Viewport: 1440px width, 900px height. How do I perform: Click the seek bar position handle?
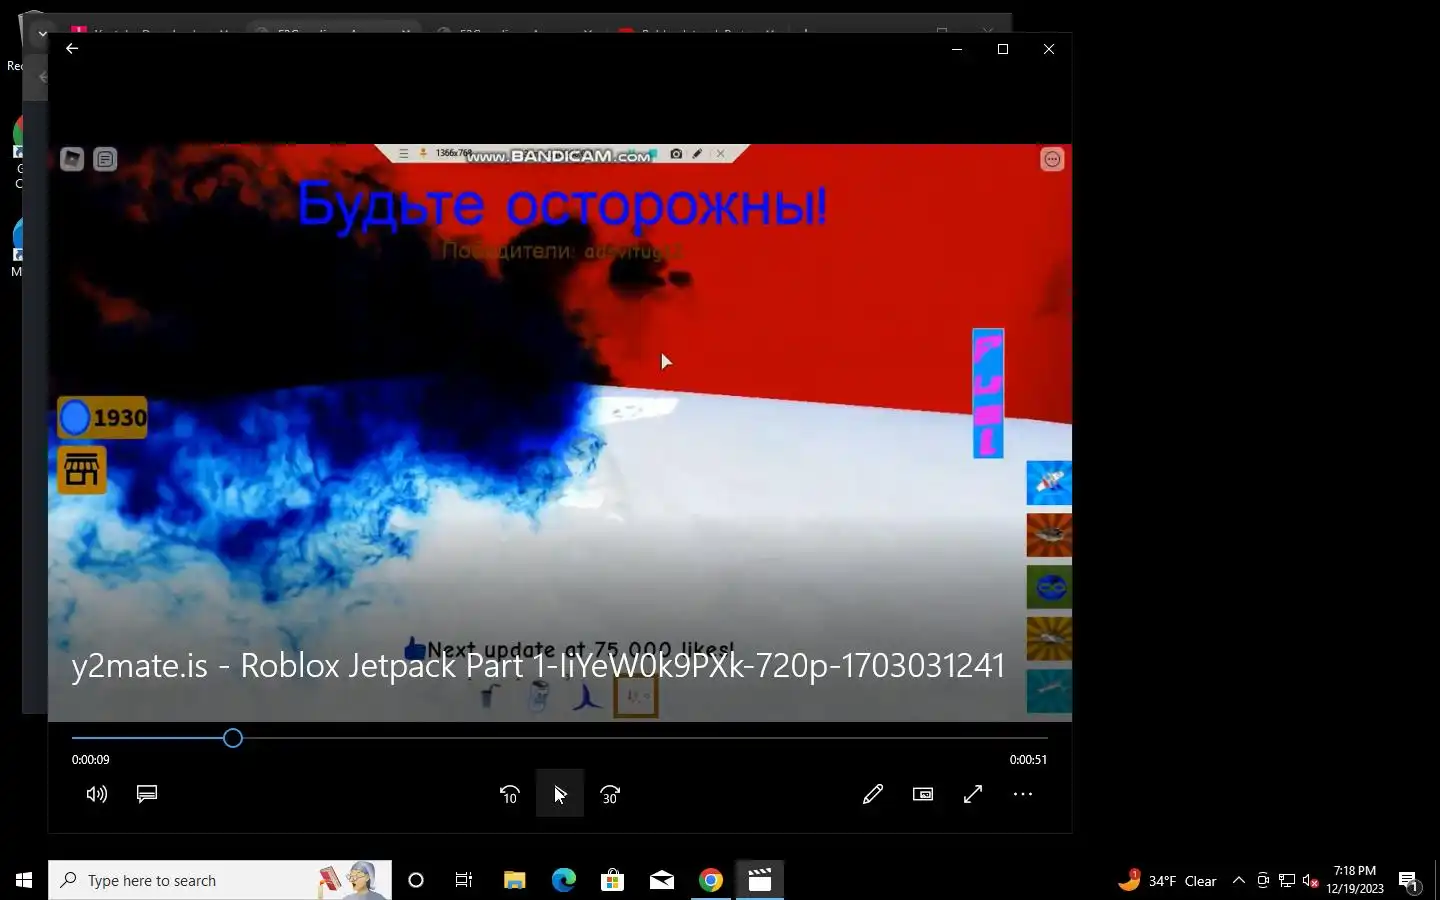click(233, 738)
